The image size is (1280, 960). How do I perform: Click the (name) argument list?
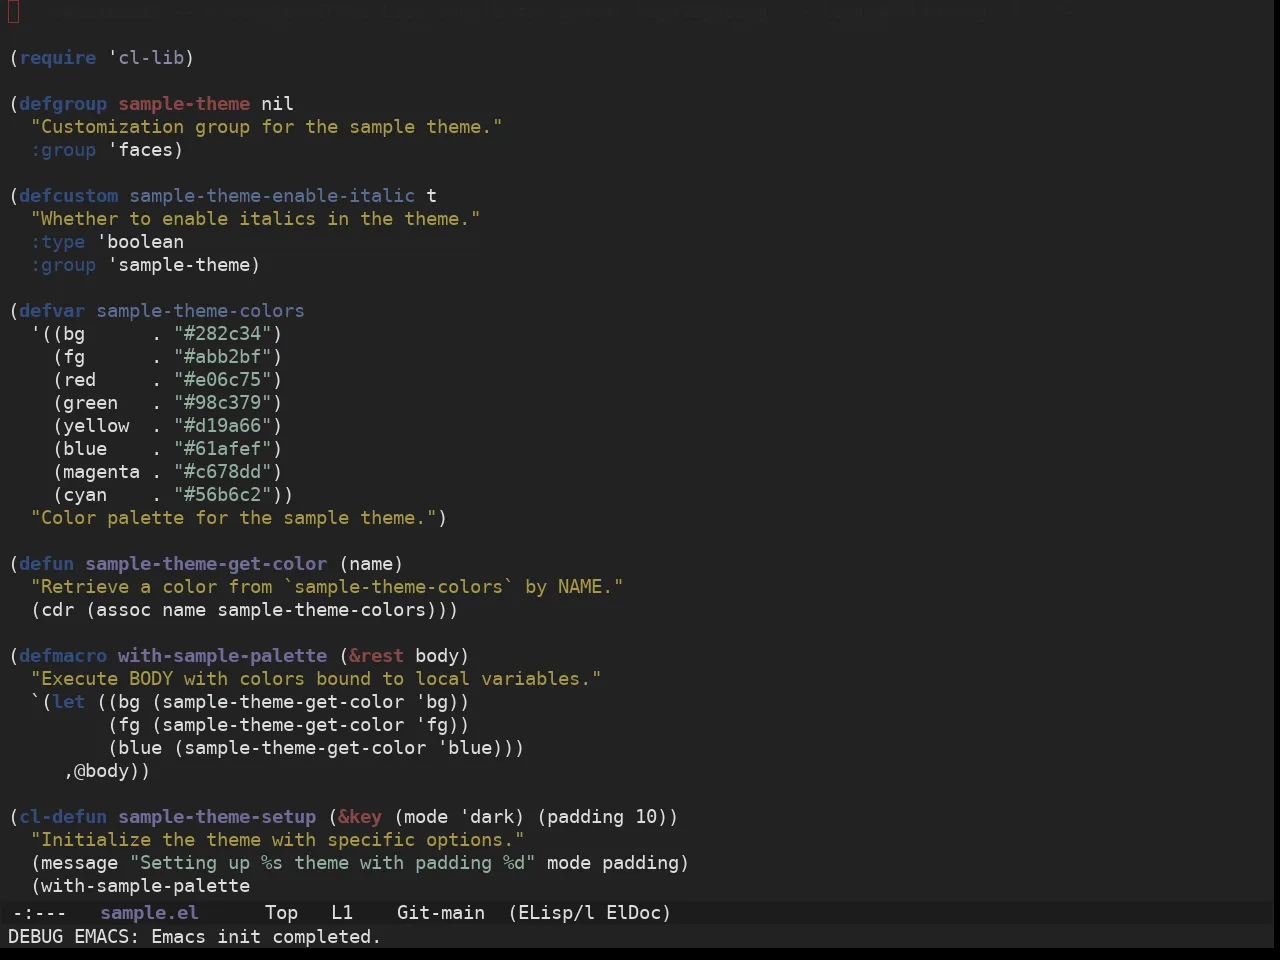click(371, 564)
